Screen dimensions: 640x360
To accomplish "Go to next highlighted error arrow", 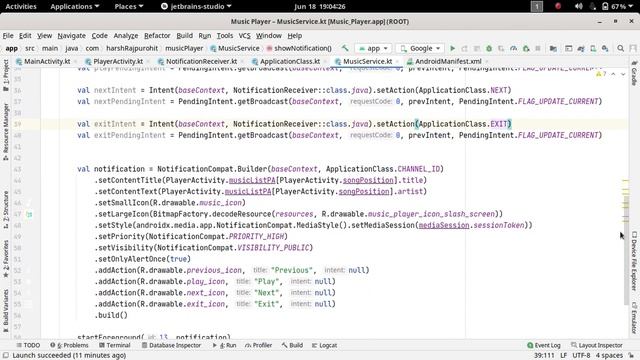I will coord(623,74).
